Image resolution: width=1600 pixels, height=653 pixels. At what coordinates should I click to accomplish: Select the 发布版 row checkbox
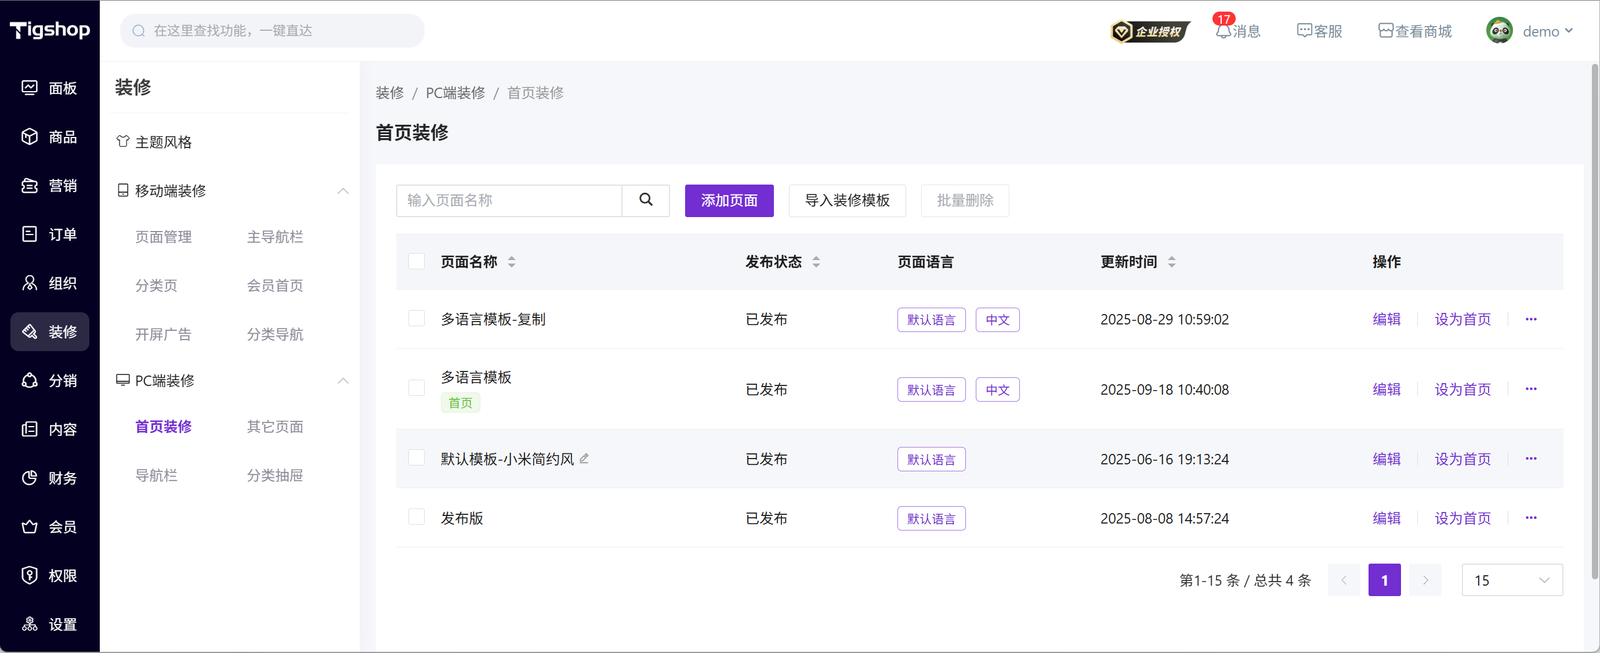[x=417, y=518]
